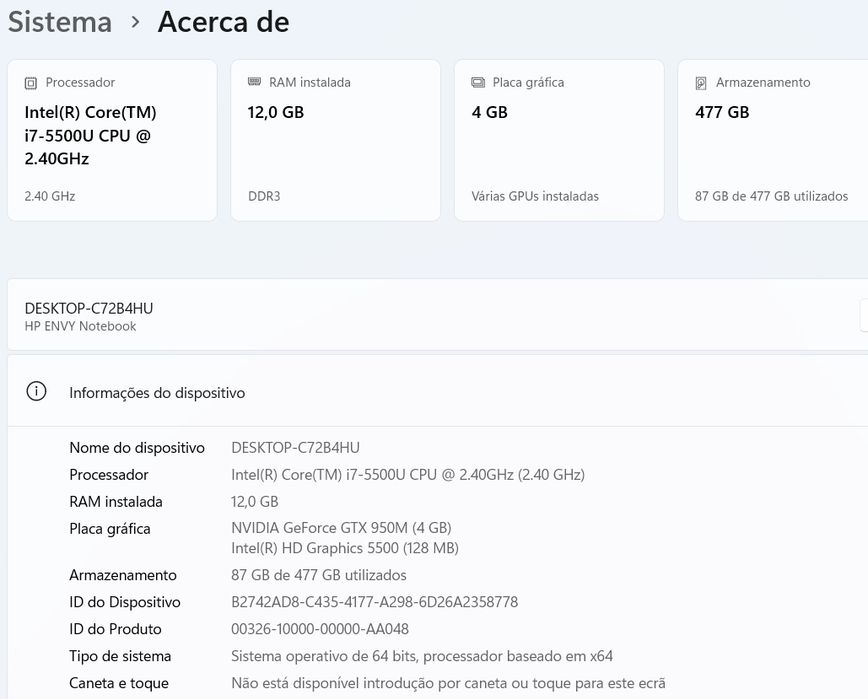
Task: Click the Caneta e toque label
Action: coord(119,684)
